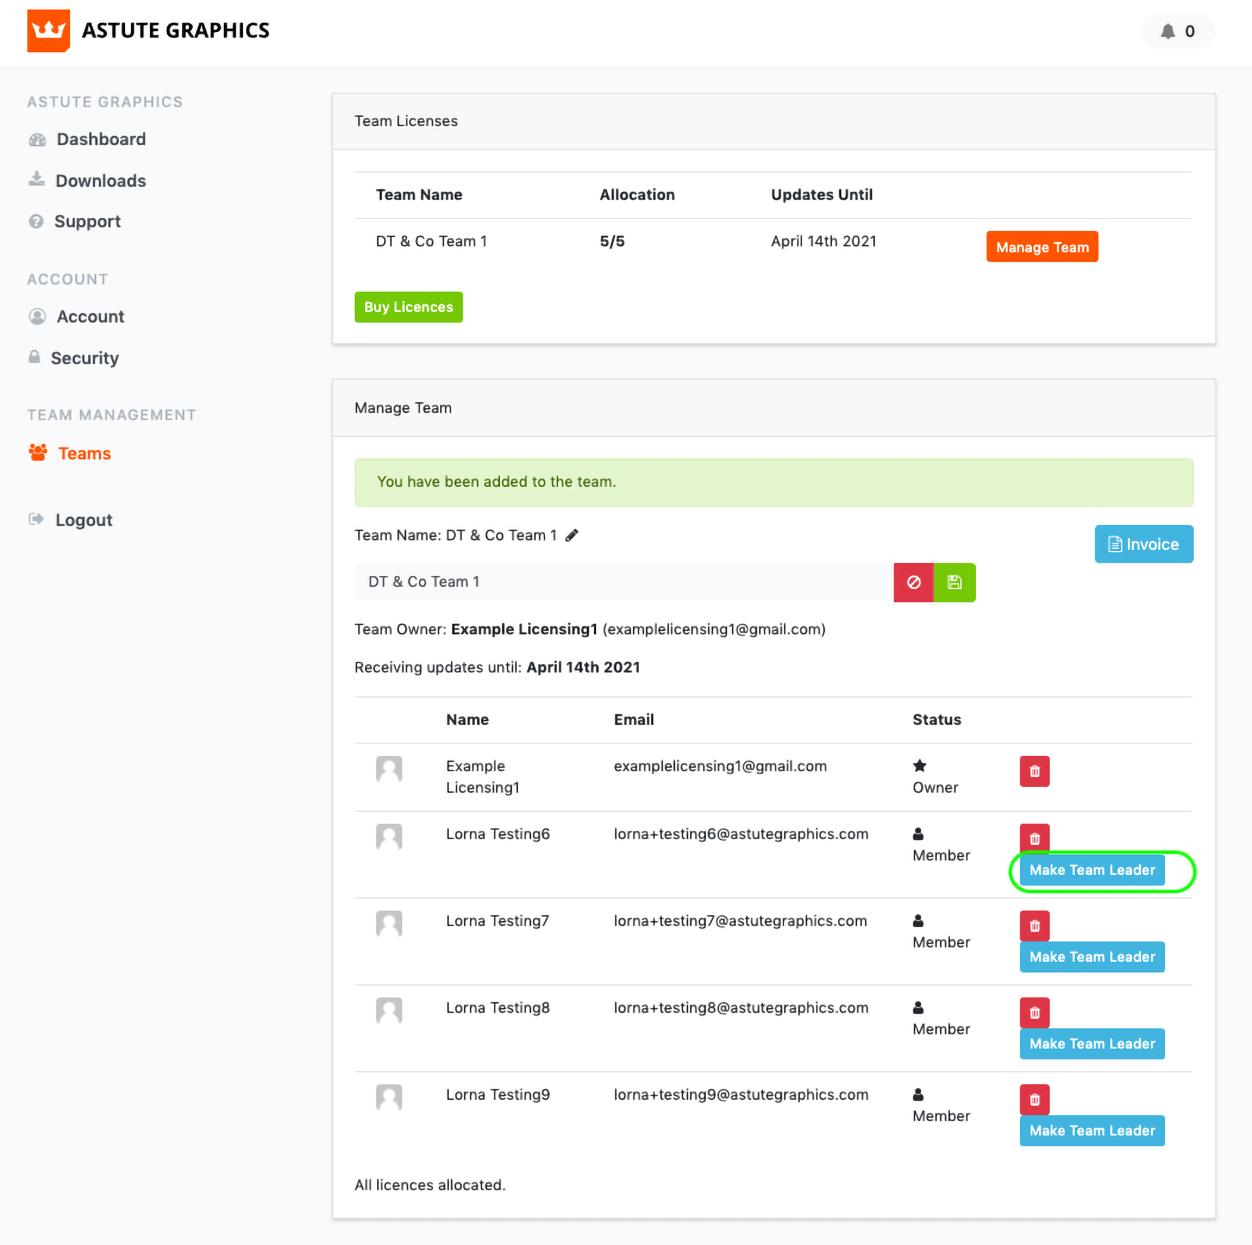Screen dimensions: 1252x1245
Task: Remove Lorna Testing8 with trash icon
Action: coord(1034,1012)
